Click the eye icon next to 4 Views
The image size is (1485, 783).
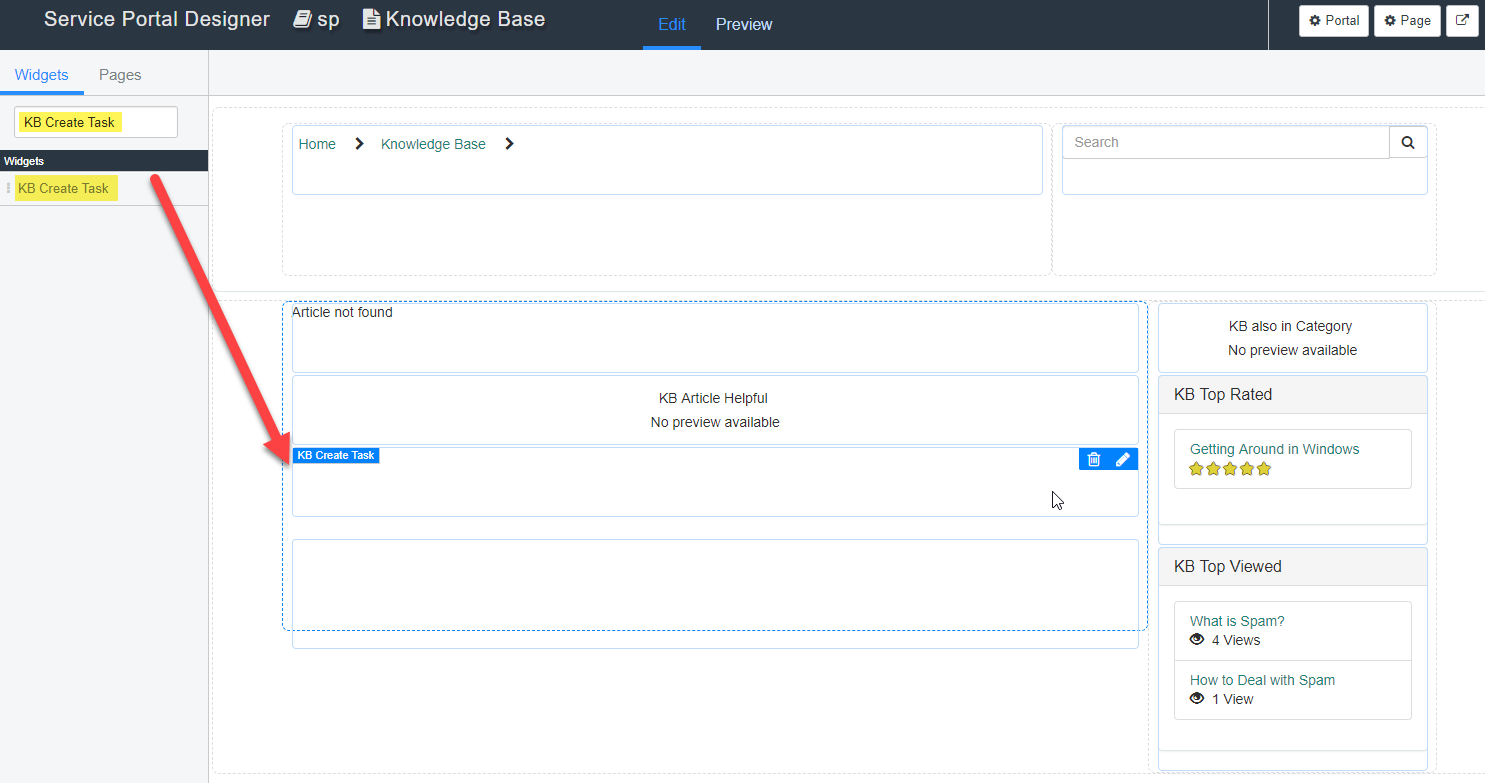[x=1197, y=640]
